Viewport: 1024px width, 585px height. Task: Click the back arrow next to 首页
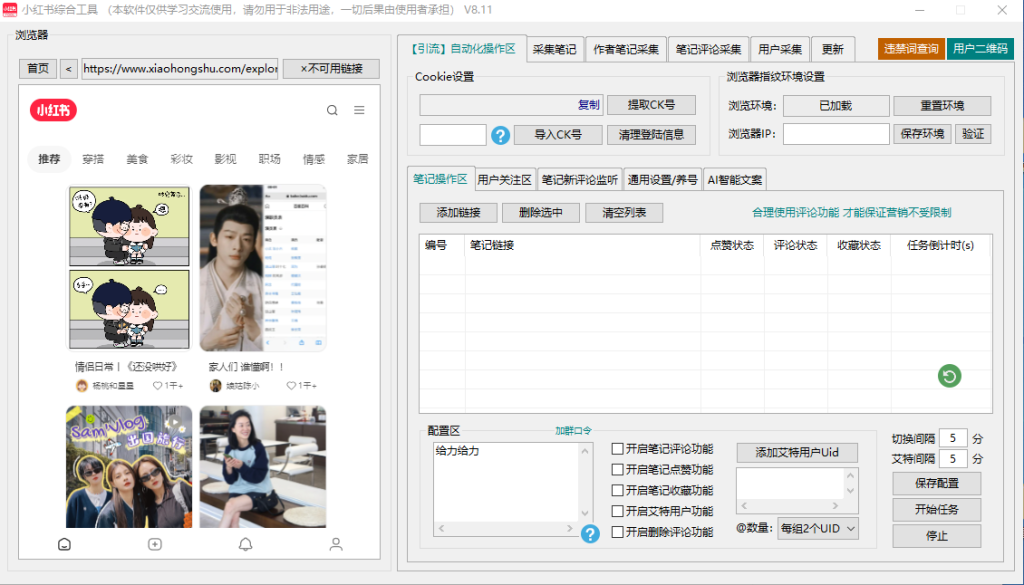pos(67,69)
